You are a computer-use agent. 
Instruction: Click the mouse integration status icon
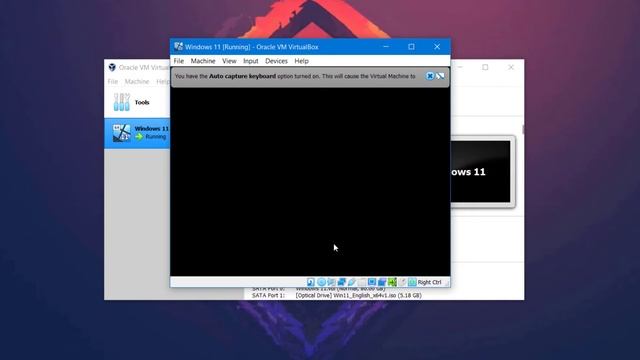(x=402, y=282)
